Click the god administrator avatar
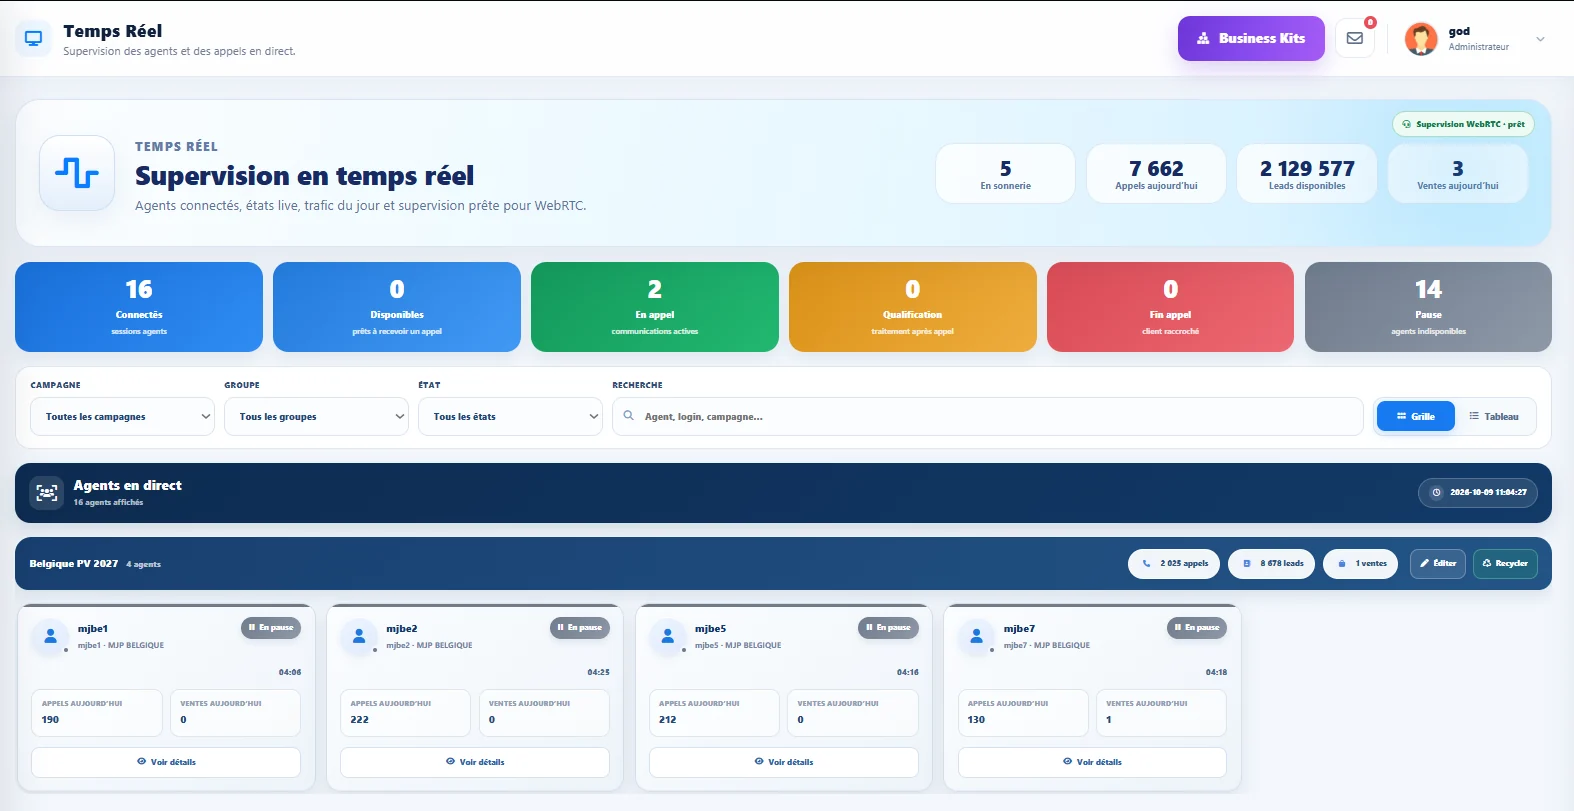This screenshot has height=811, width=1574. 1421,39
